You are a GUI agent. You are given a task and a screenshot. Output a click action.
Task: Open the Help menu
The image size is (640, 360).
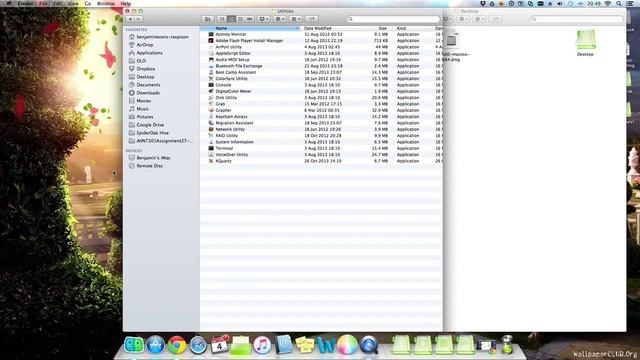[126, 4]
